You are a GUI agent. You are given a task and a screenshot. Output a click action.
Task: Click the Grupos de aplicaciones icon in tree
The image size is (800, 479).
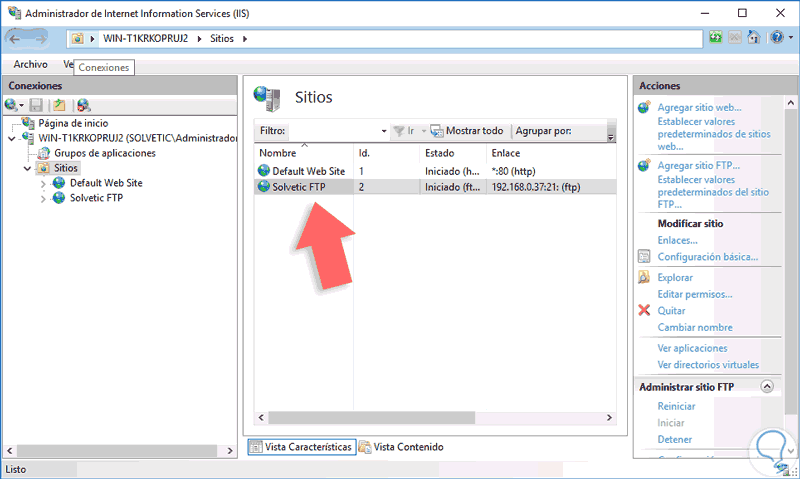[x=44, y=153]
